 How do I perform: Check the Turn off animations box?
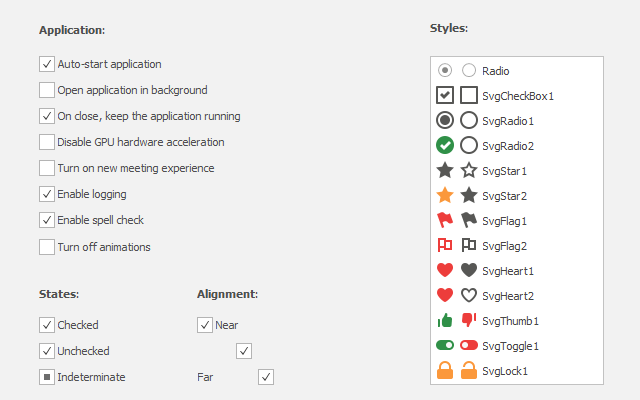[47, 246]
